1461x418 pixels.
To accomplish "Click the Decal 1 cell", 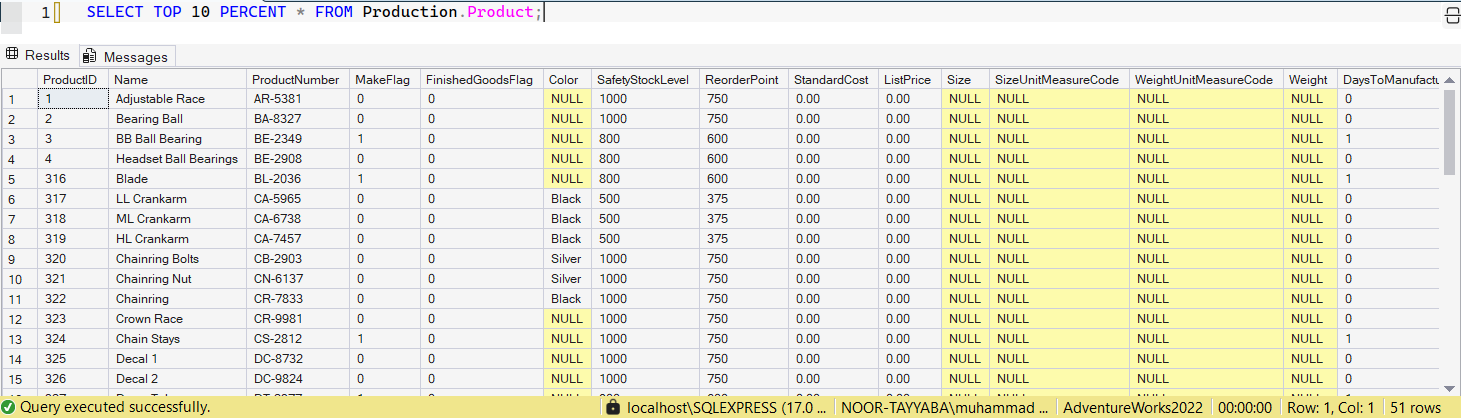I will pos(177,359).
